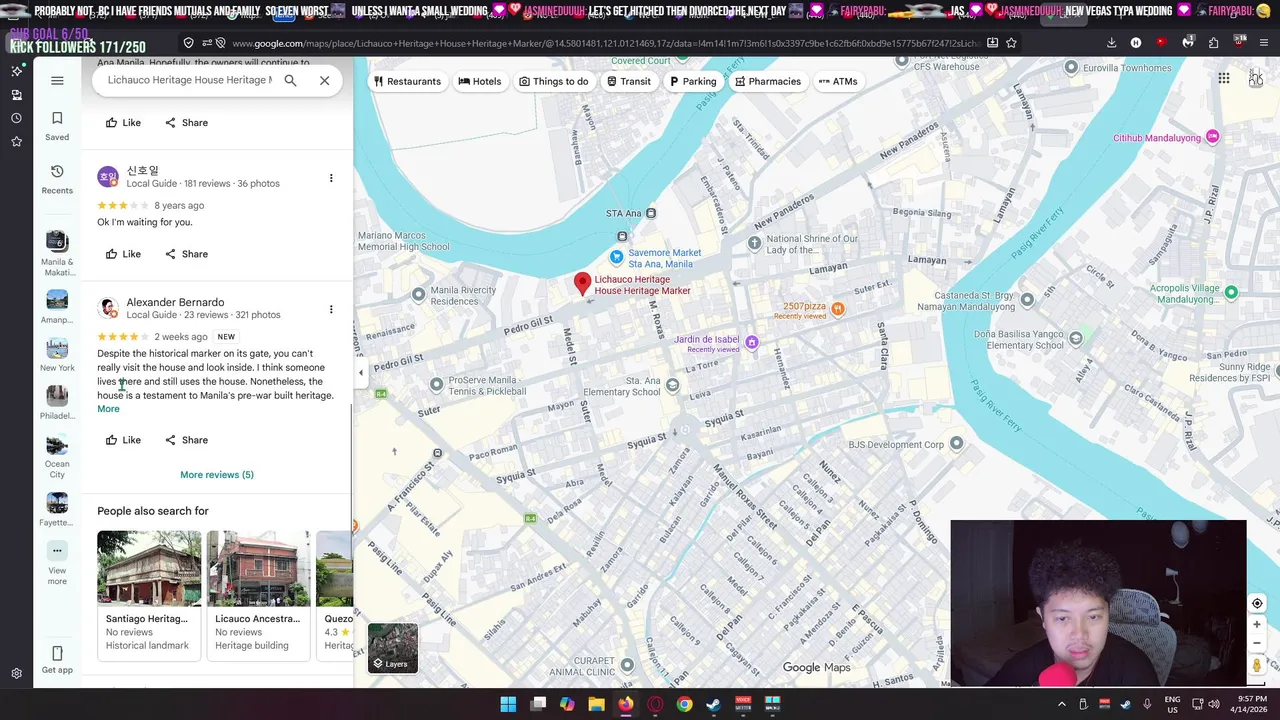Show your location on map
This screenshot has height=720, width=1280.
click(x=1257, y=603)
